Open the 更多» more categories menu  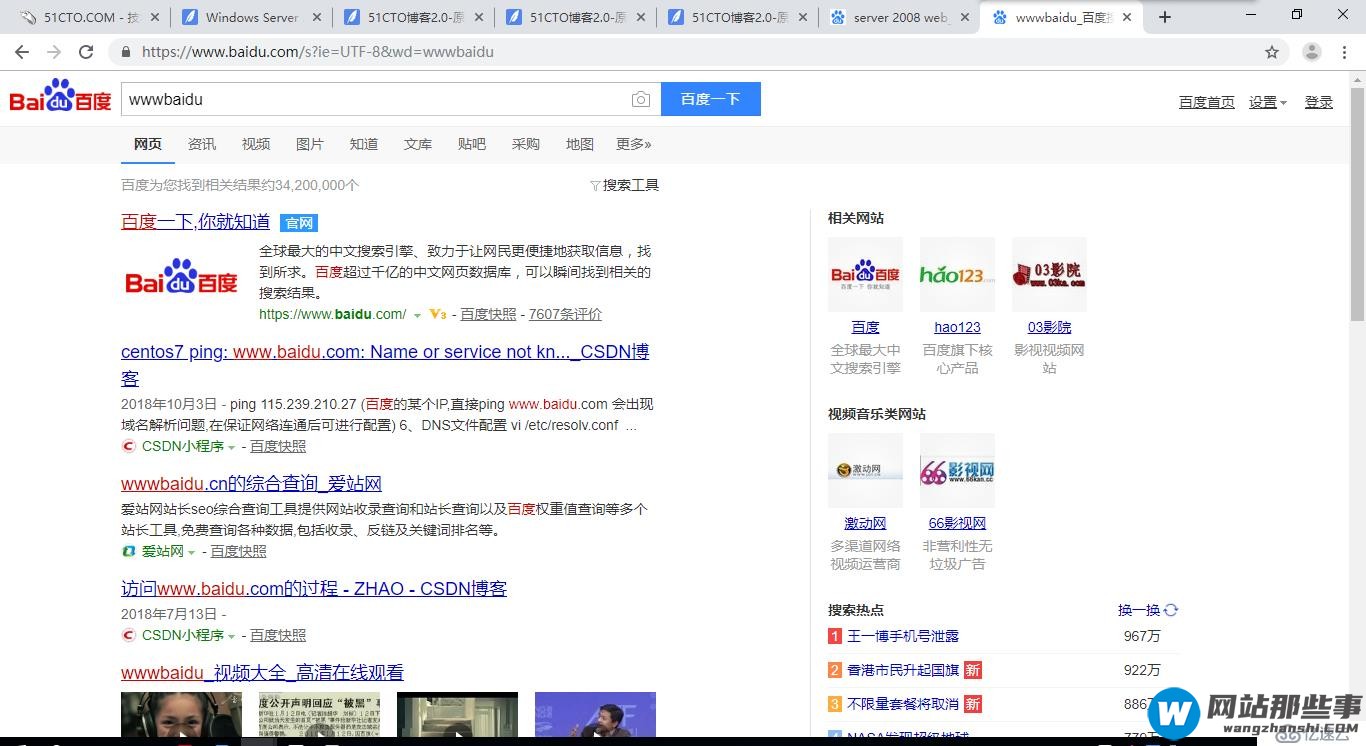[x=633, y=144]
